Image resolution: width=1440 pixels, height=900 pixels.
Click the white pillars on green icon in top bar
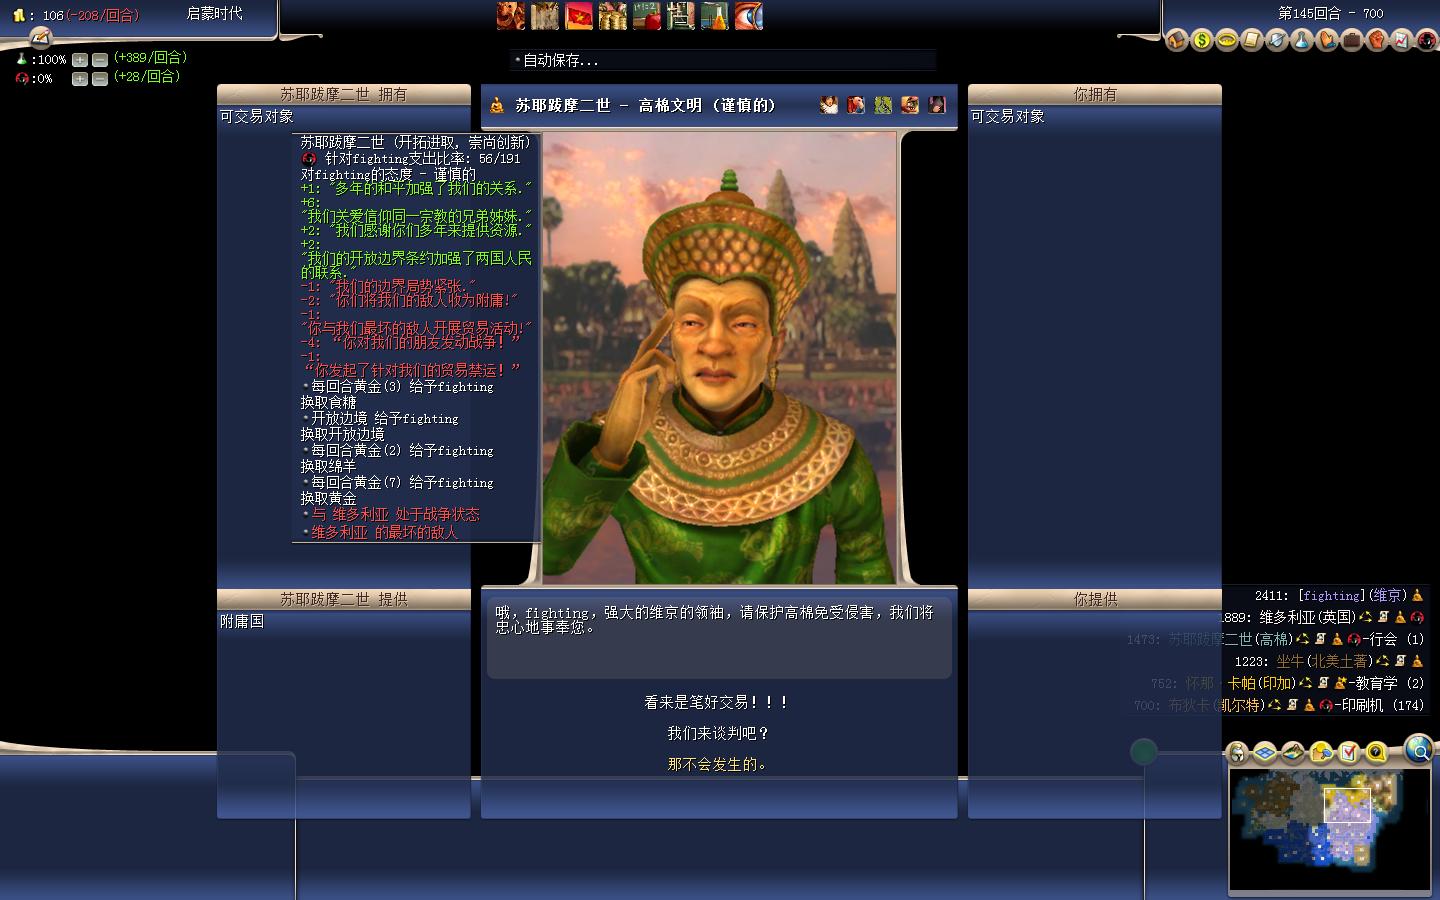point(681,15)
